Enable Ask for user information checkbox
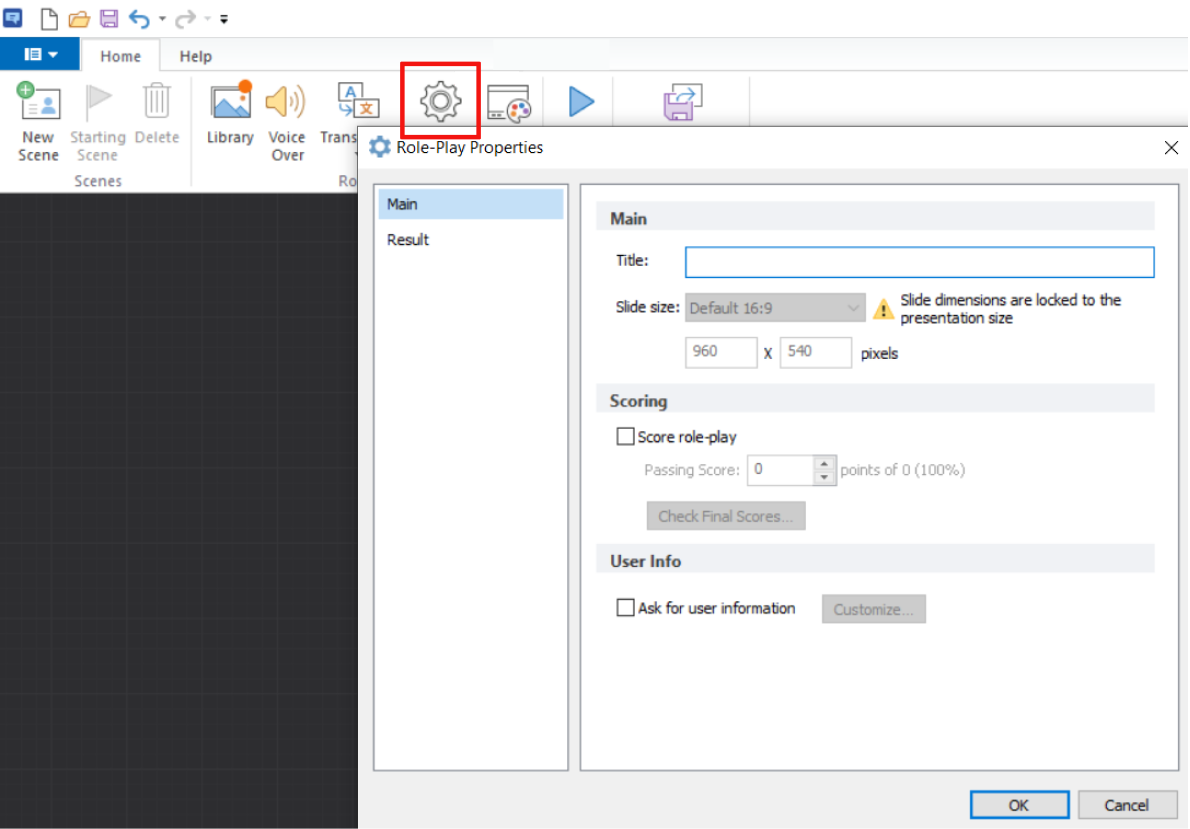 click(625, 608)
